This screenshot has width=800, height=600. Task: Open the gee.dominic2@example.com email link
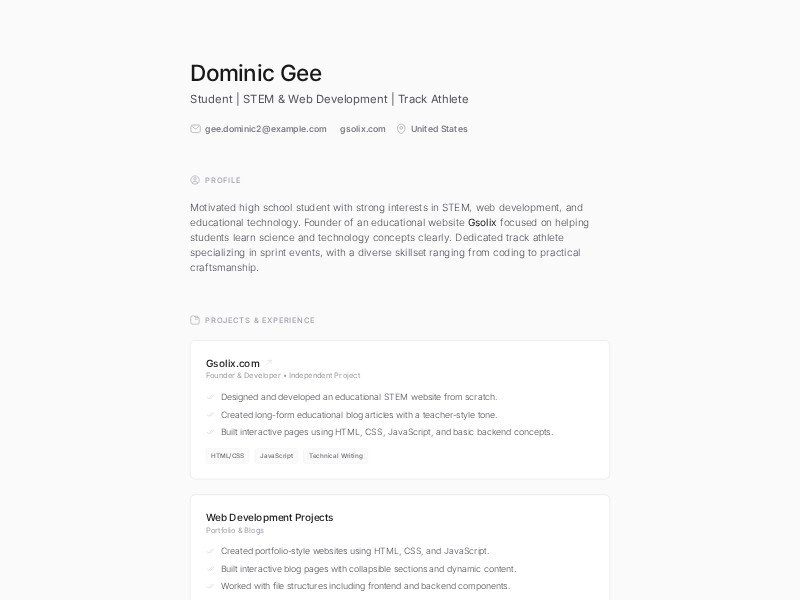(x=265, y=129)
